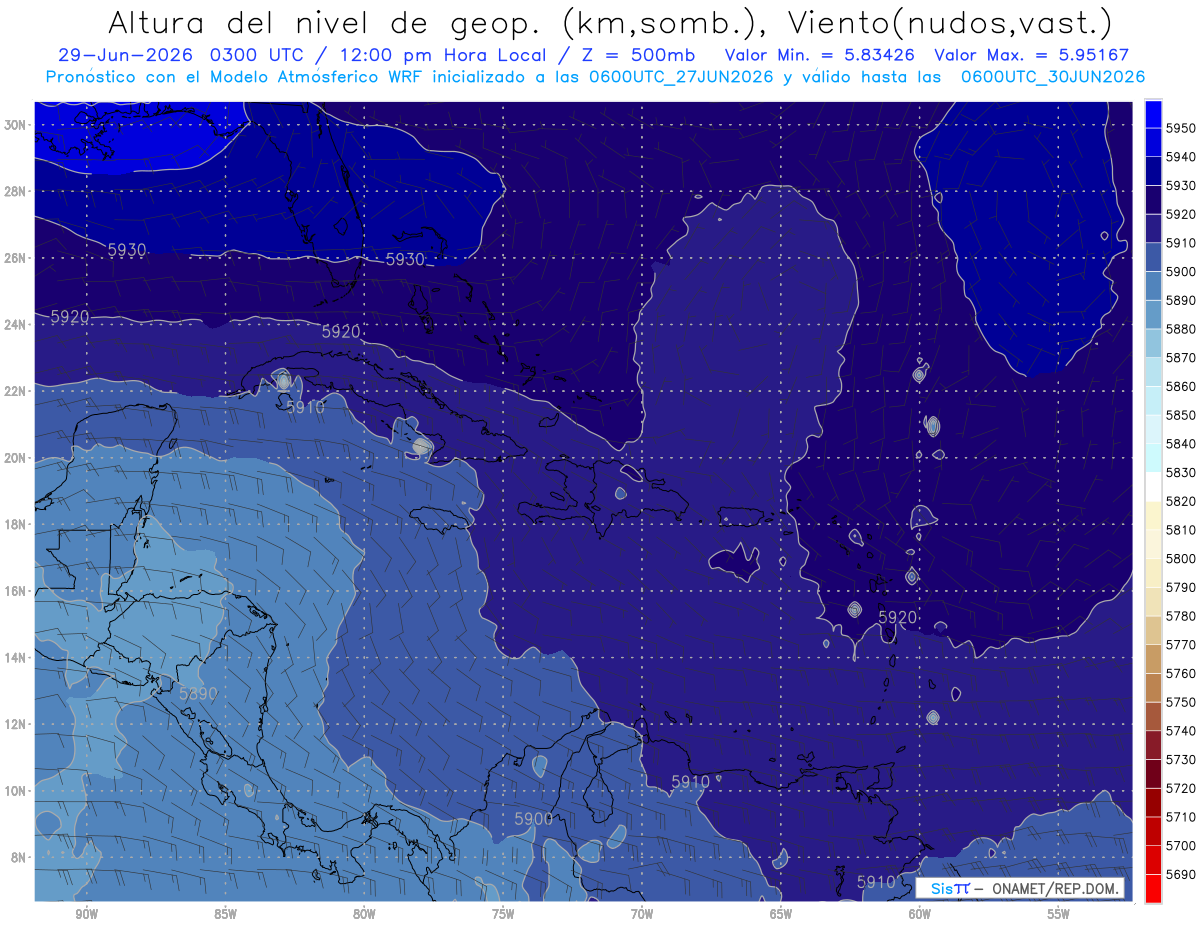Click the legend tick label "5740"
This screenshot has height=927, width=1200.
1181,730
